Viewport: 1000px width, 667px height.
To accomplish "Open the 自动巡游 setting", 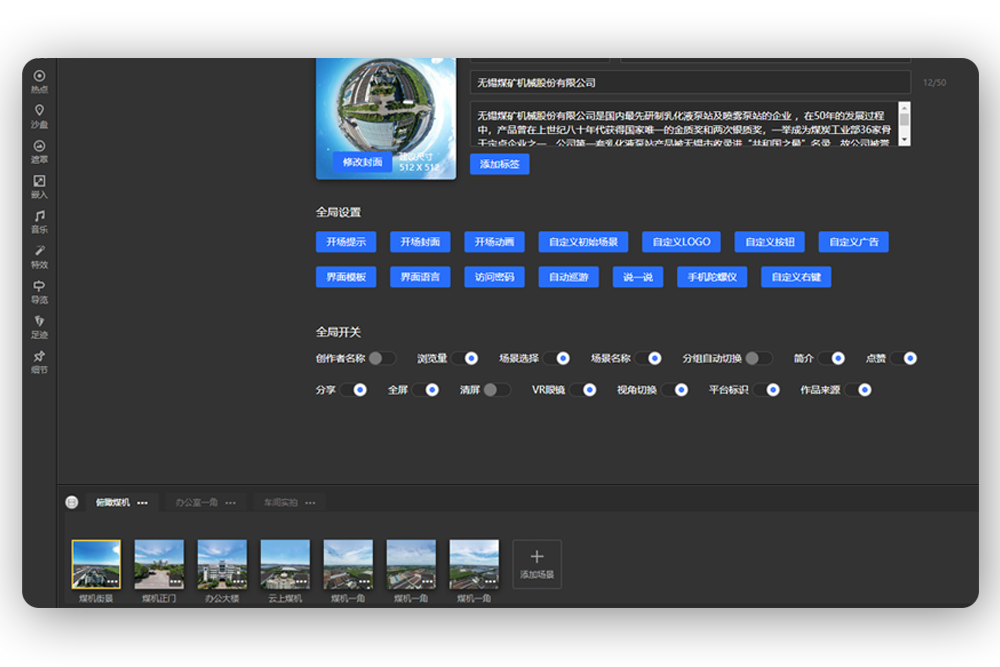I will pyautogui.click(x=568, y=277).
